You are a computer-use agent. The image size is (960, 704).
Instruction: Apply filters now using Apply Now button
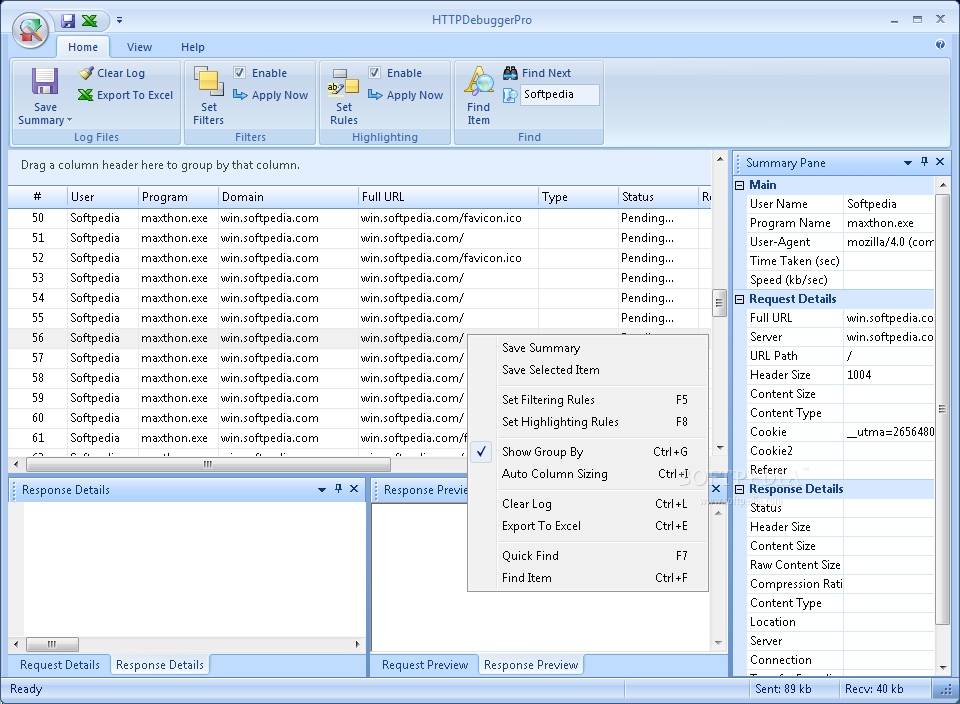271,95
